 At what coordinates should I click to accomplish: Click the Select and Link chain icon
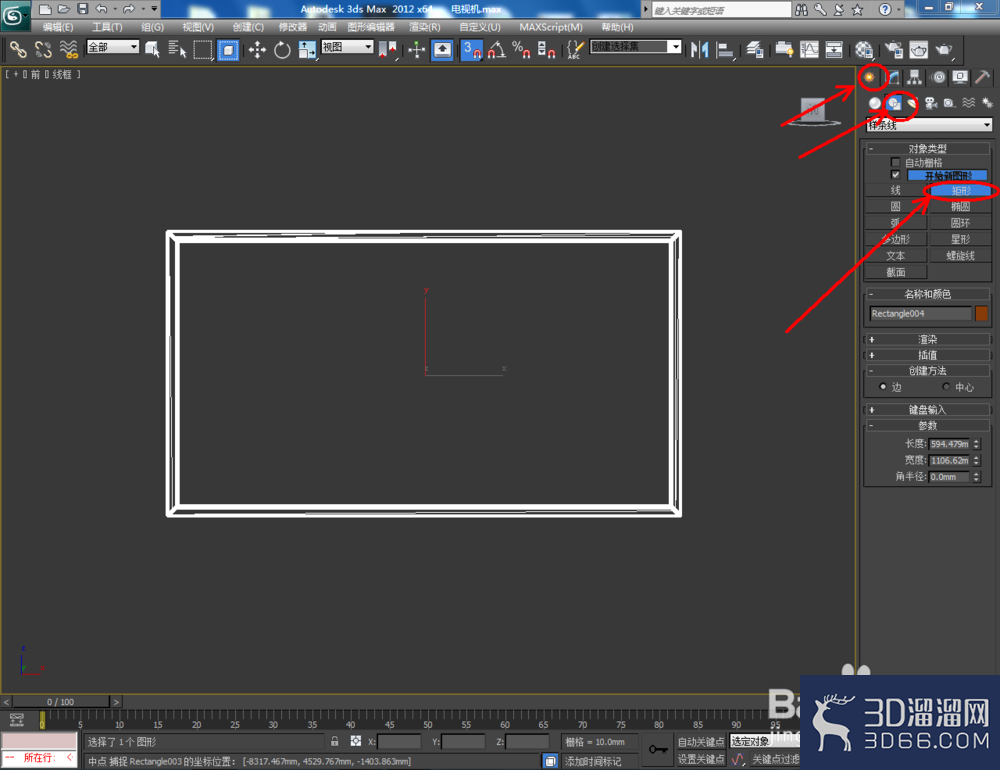pos(18,49)
